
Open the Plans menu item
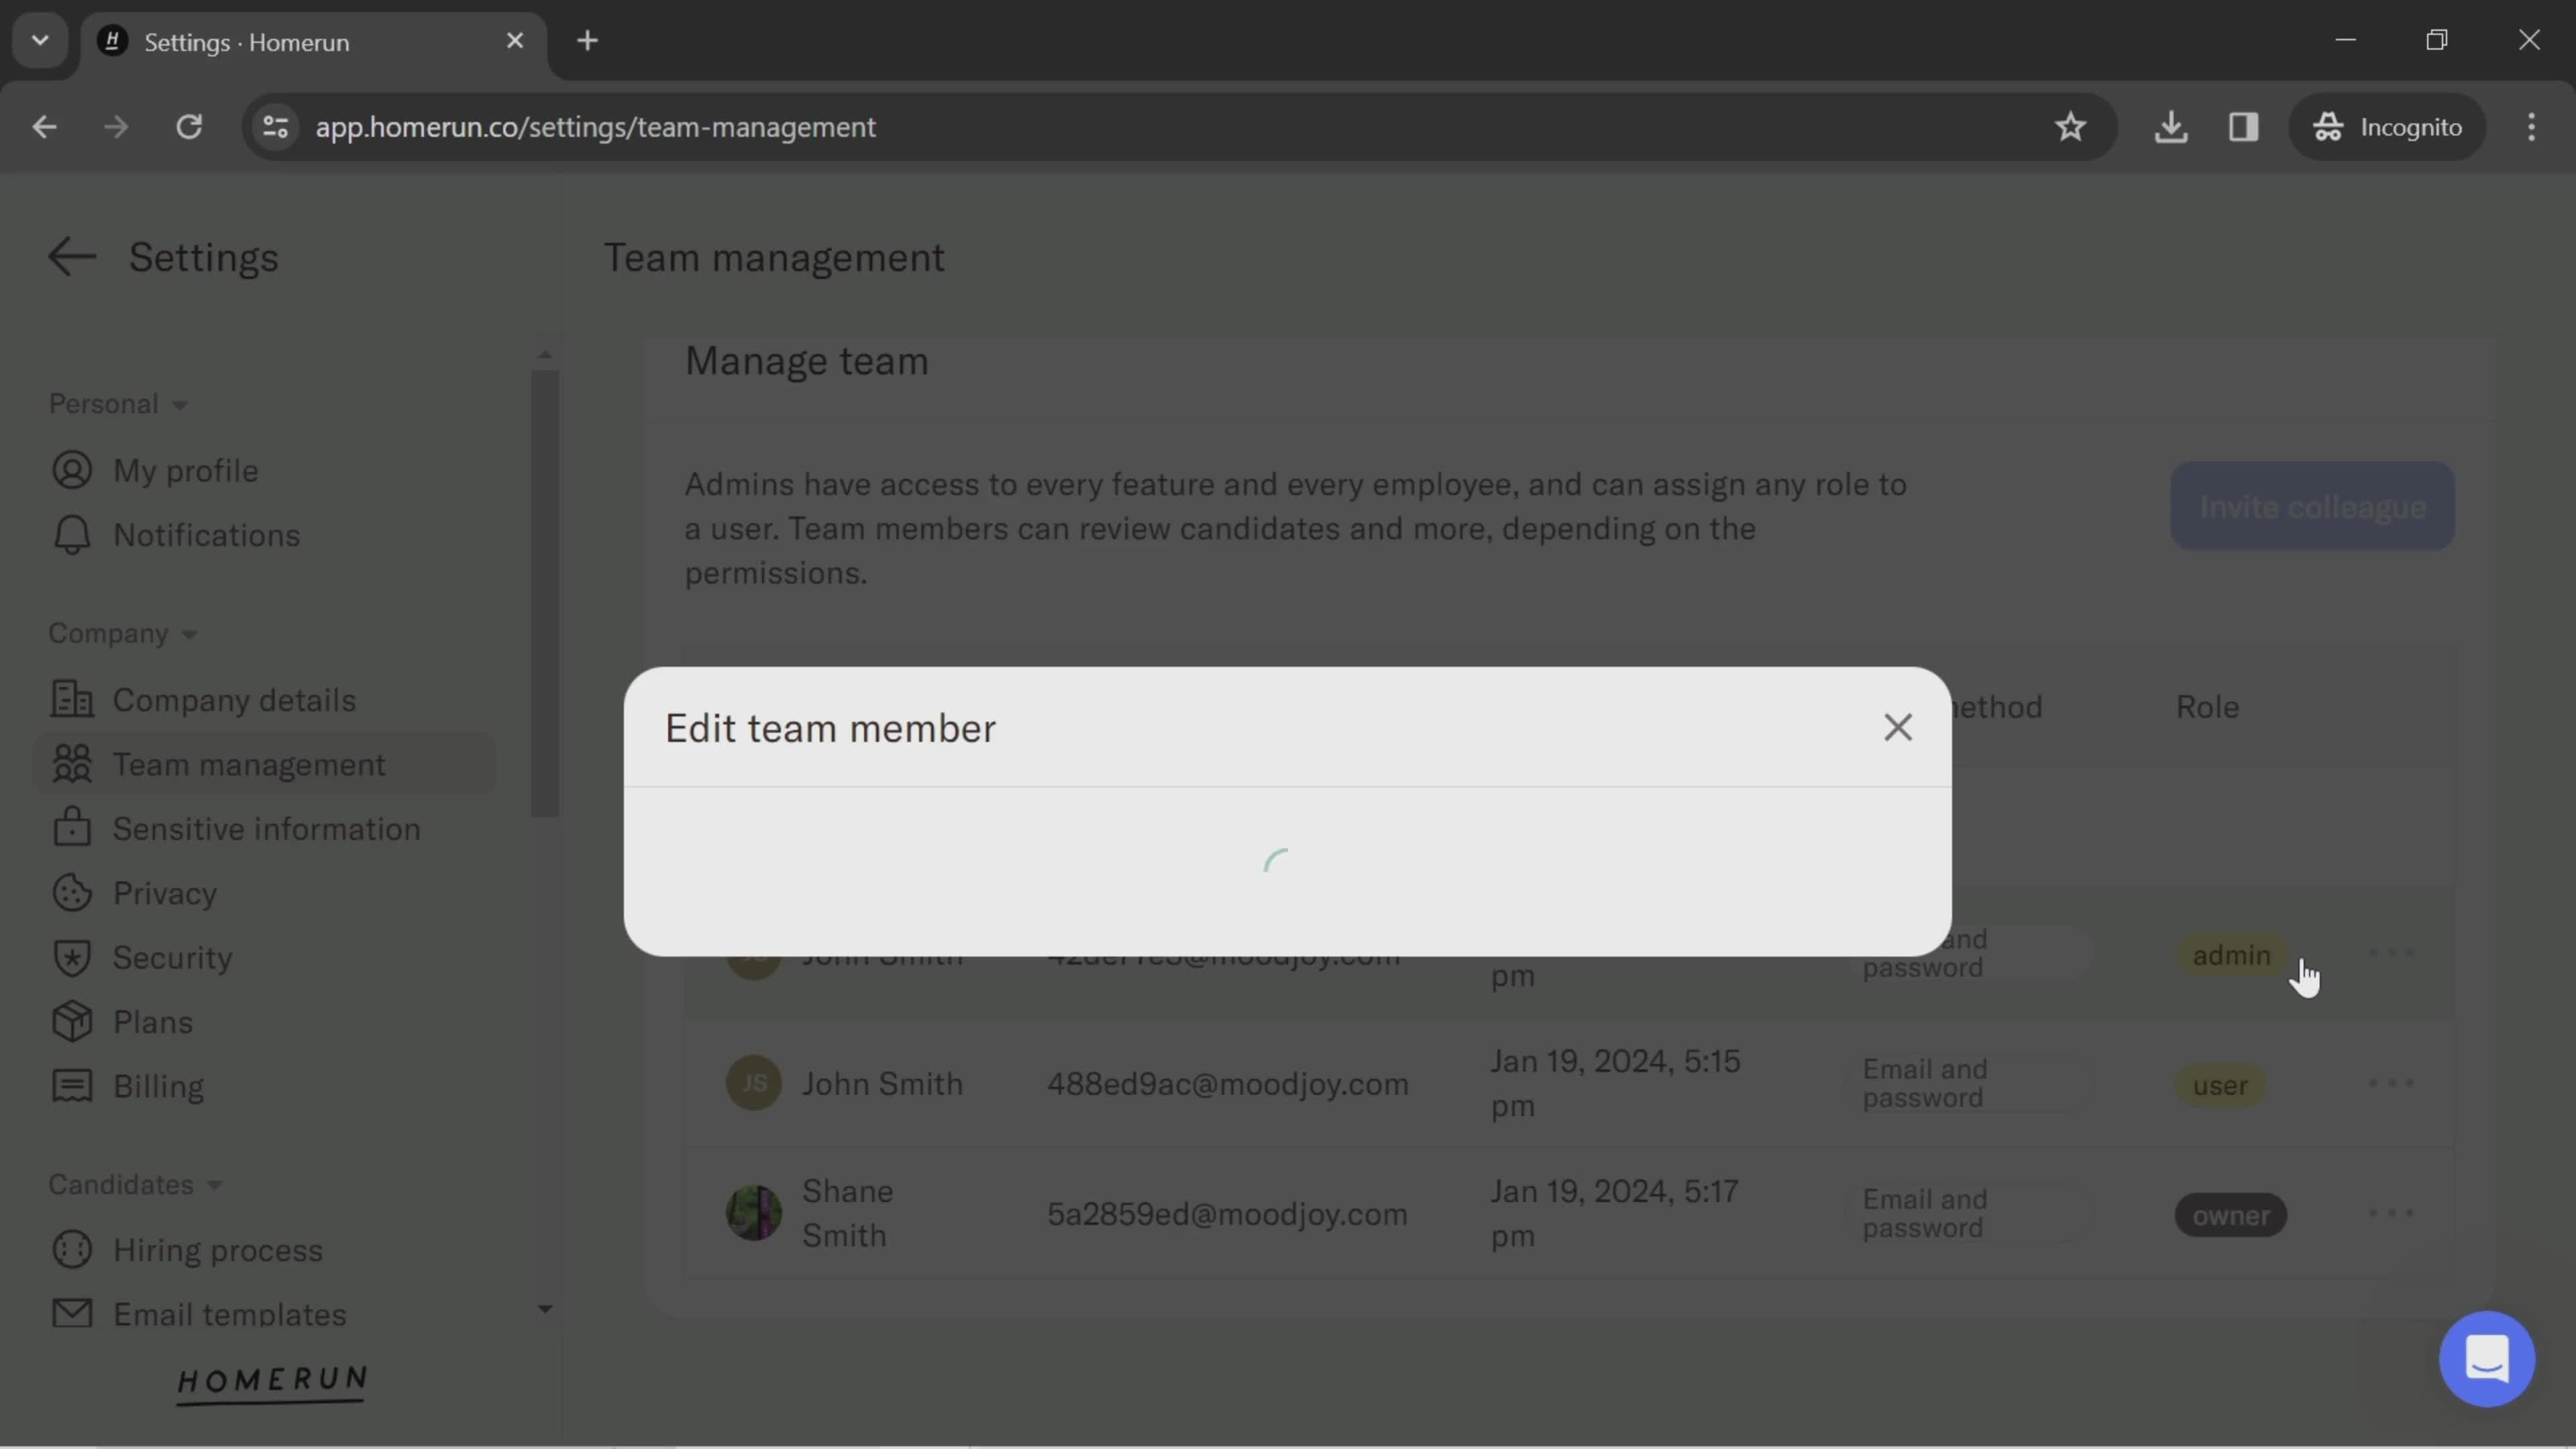pos(152,1022)
